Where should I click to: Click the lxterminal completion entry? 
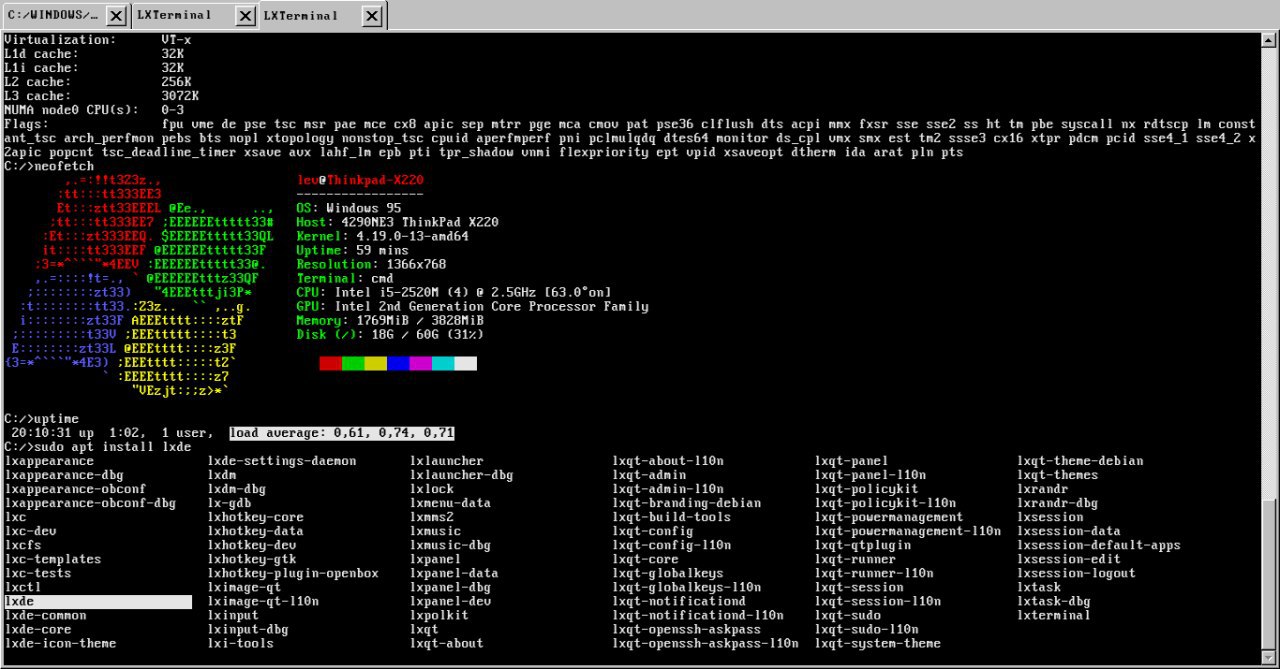[1054, 615]
